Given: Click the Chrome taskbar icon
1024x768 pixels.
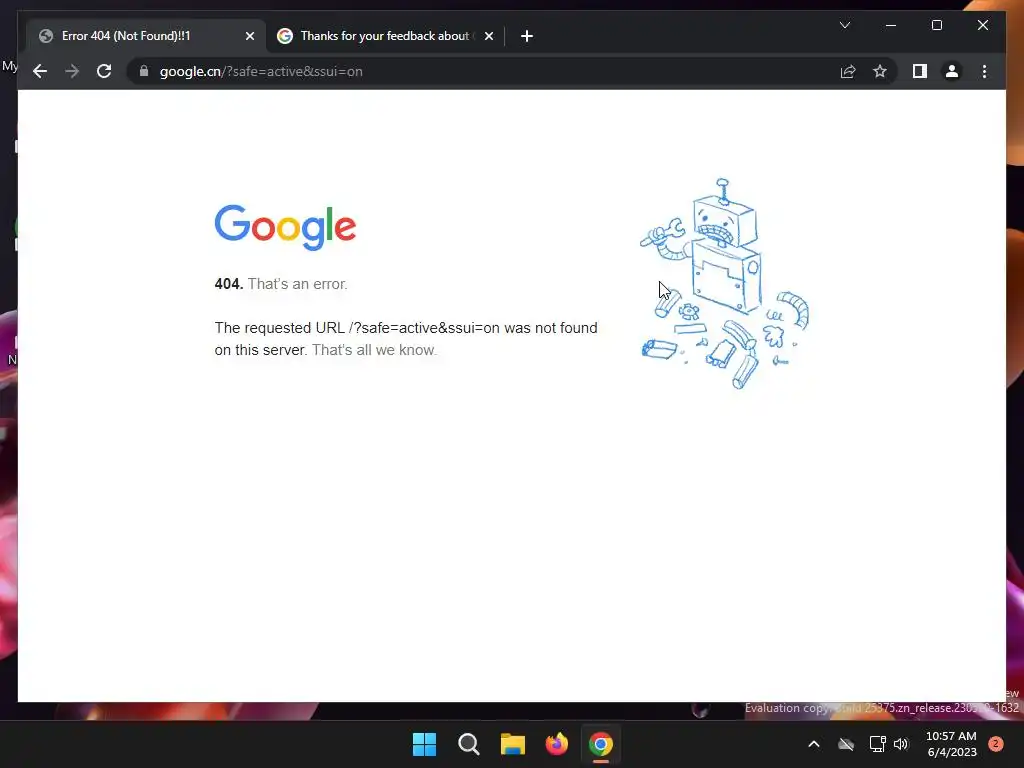Looking at the screenshot, I should click(601, 744).
